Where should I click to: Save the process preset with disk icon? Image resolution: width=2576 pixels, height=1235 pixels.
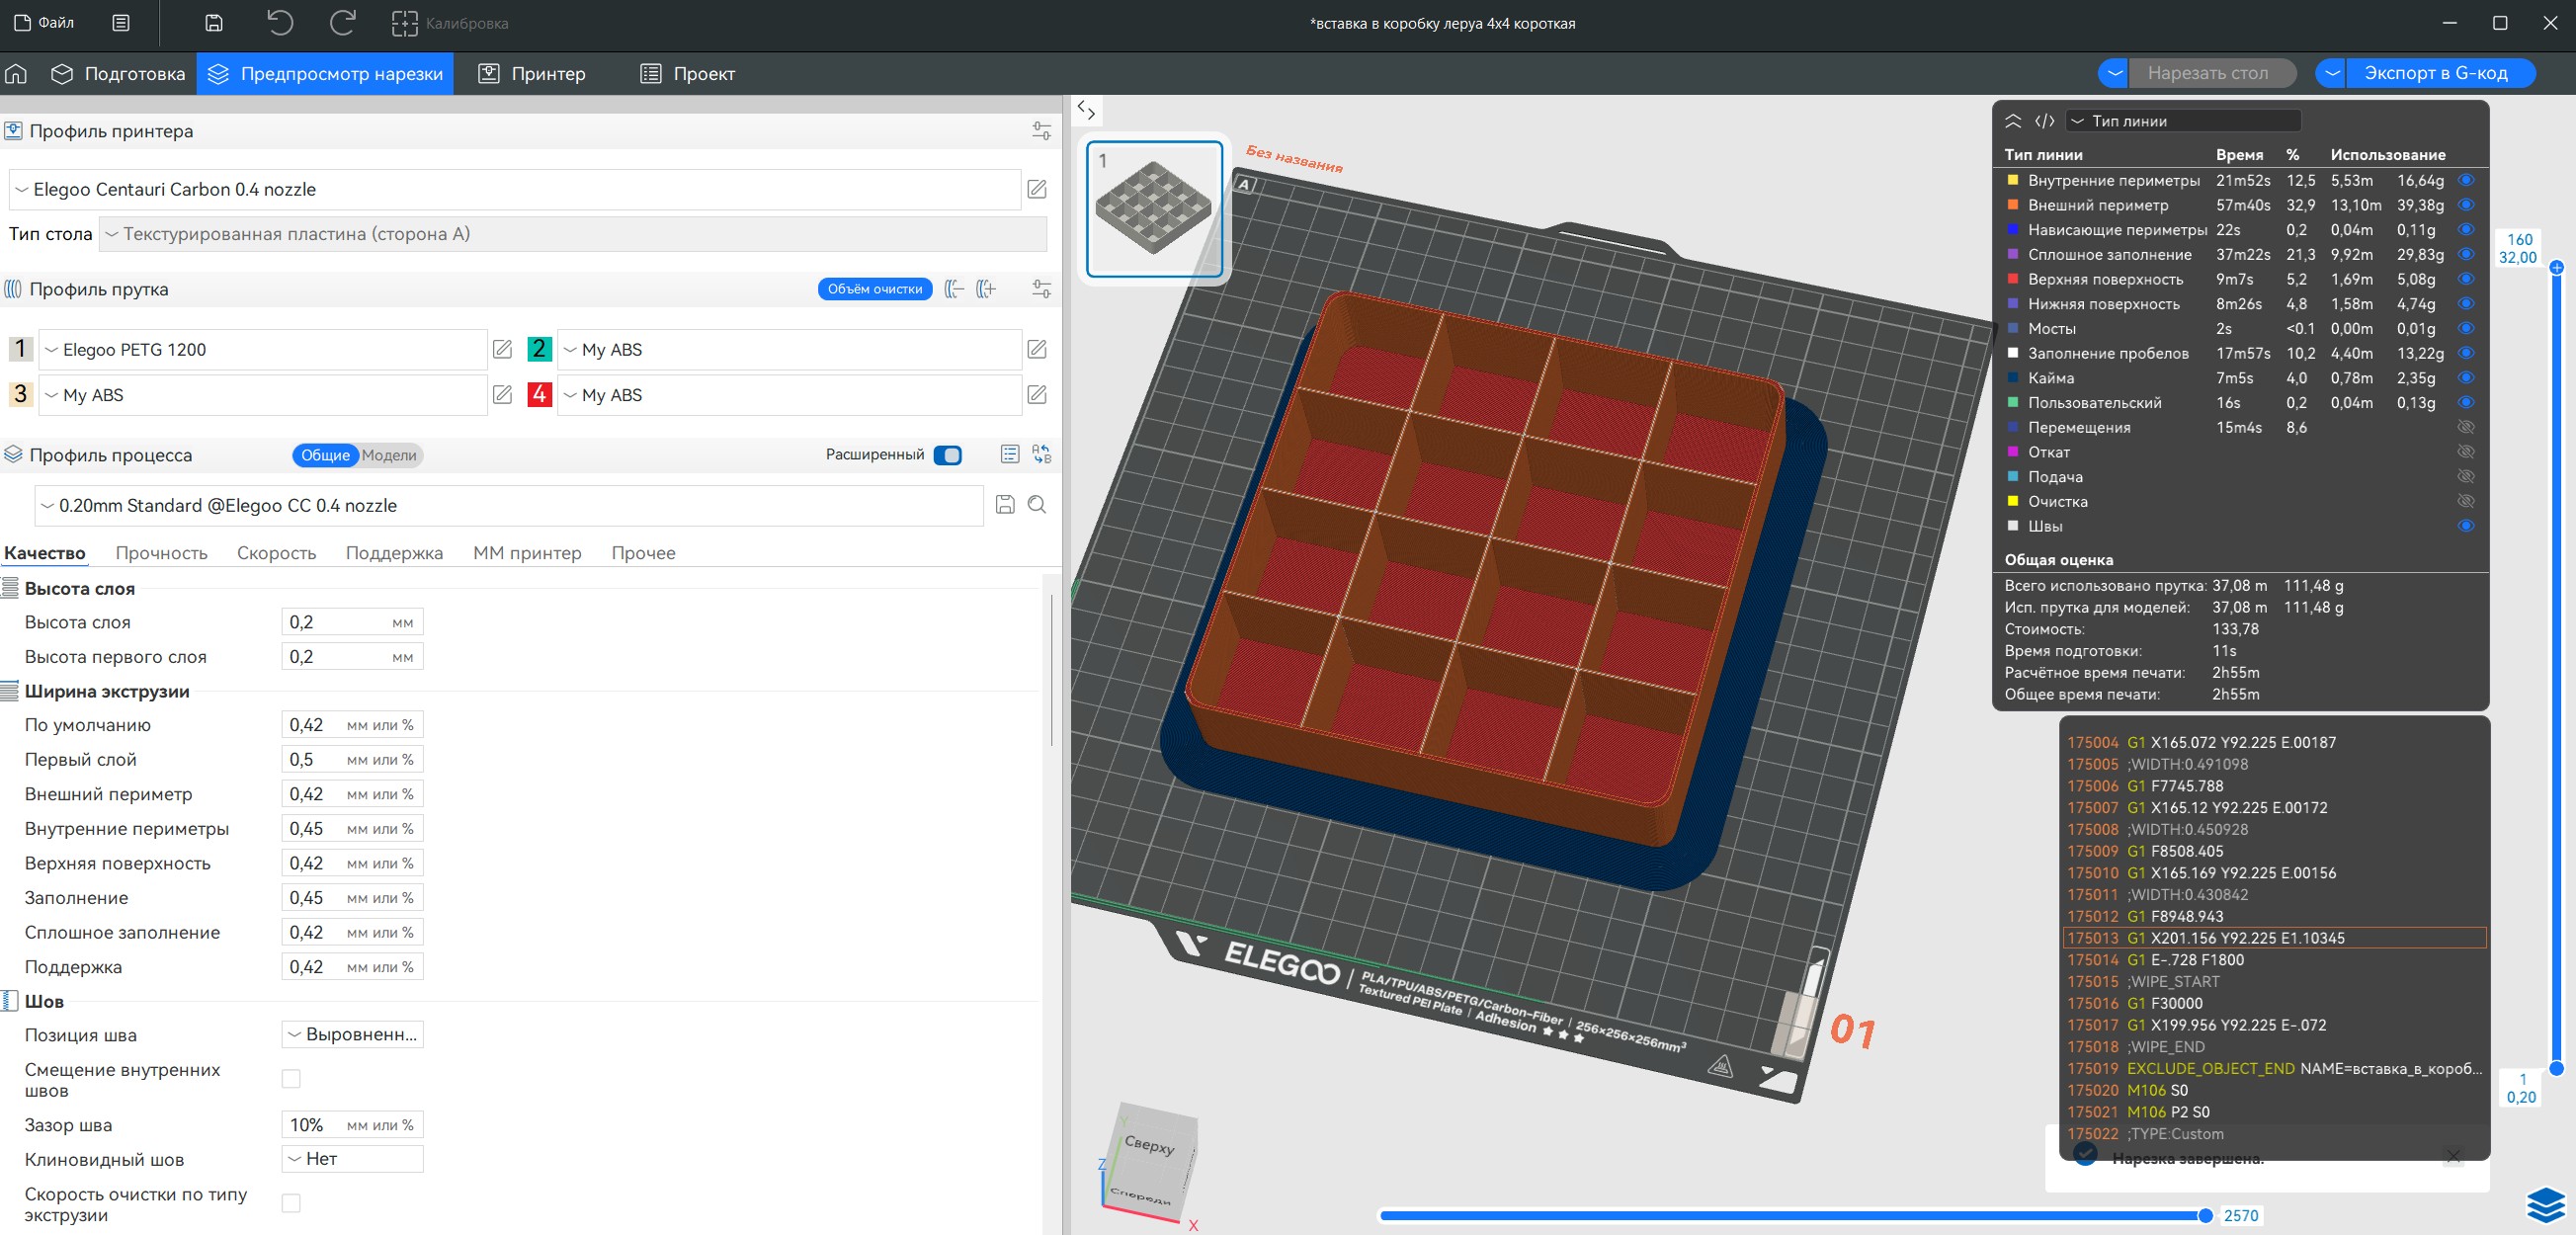point(1005,505)
